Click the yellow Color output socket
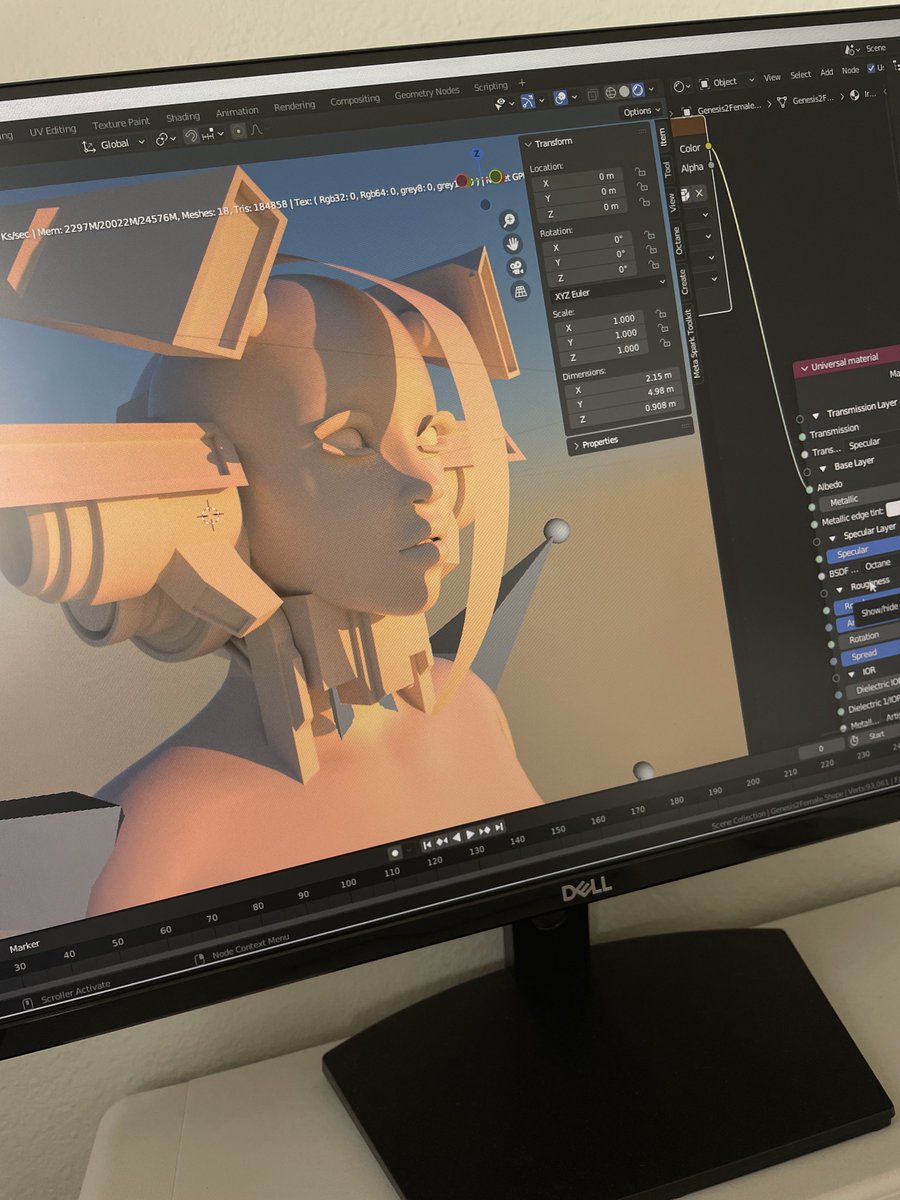The height and width of the screenshot is (1200, 900). click(709, 146)
